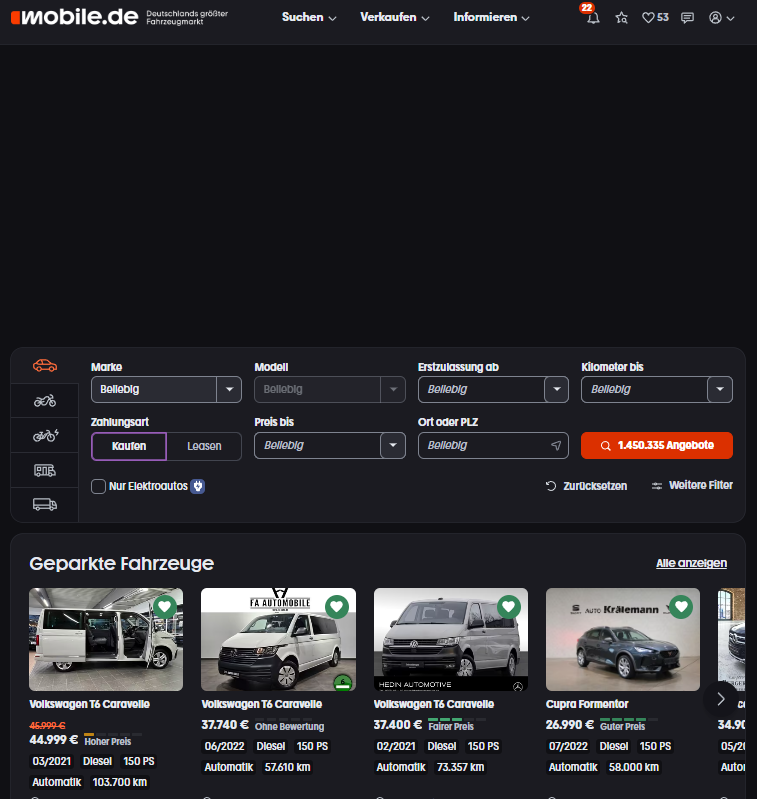This screenshot has width=757, height=799.
Task: Click the 103.700 km mileage tag
Action: tap(120, 782)
